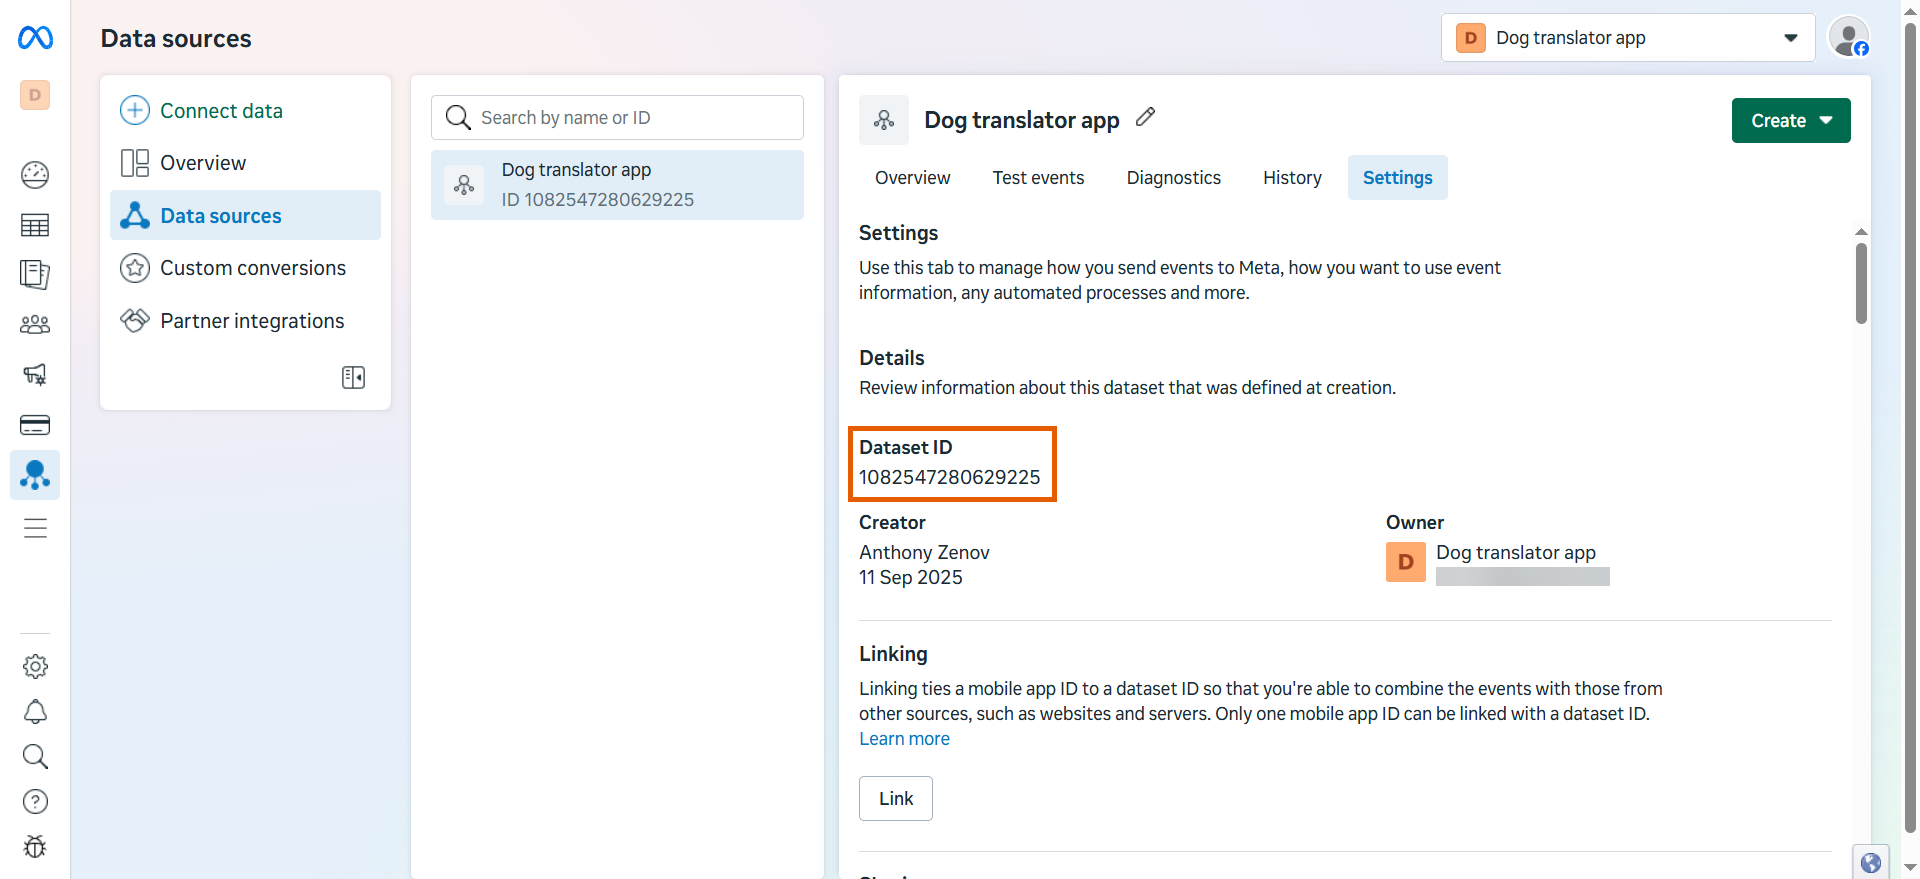Open the megaphone ads icon in sidebar
The image size is (1920, 879).
(35, 375)
